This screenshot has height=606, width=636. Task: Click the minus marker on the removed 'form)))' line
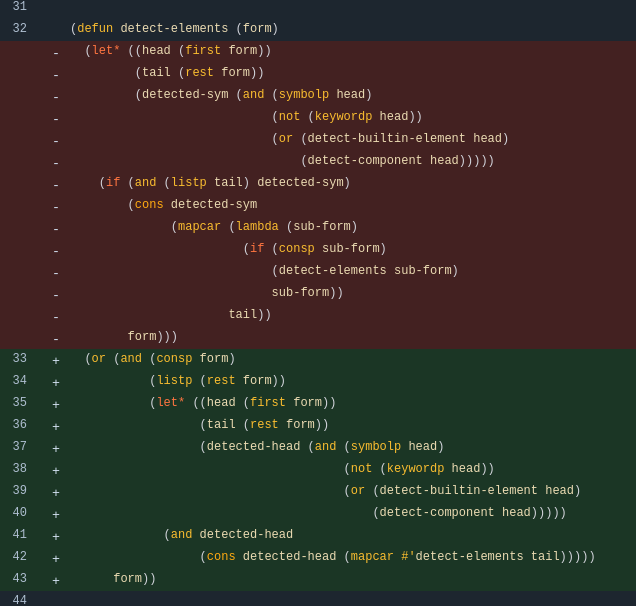56,338
